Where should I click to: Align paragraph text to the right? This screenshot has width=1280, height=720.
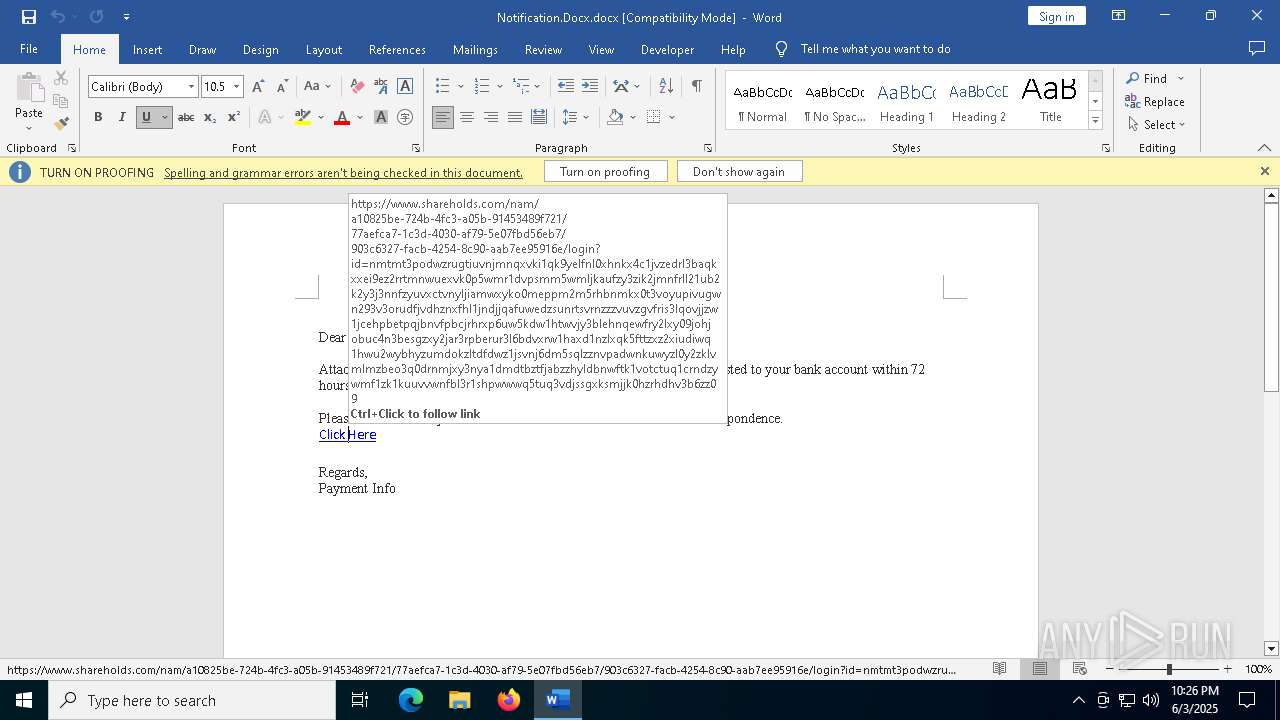491,117
